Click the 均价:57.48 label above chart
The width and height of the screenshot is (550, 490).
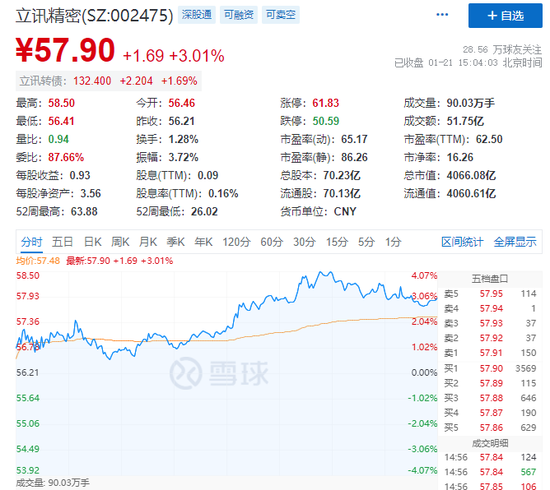(x=38, y=261)
